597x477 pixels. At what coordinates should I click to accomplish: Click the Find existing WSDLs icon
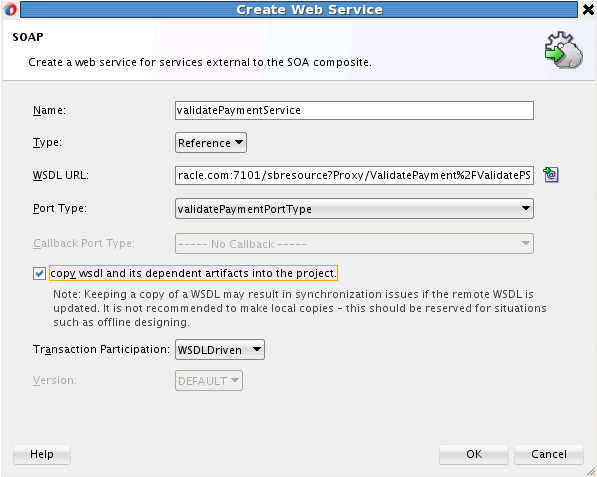click(x=551, y=175)
